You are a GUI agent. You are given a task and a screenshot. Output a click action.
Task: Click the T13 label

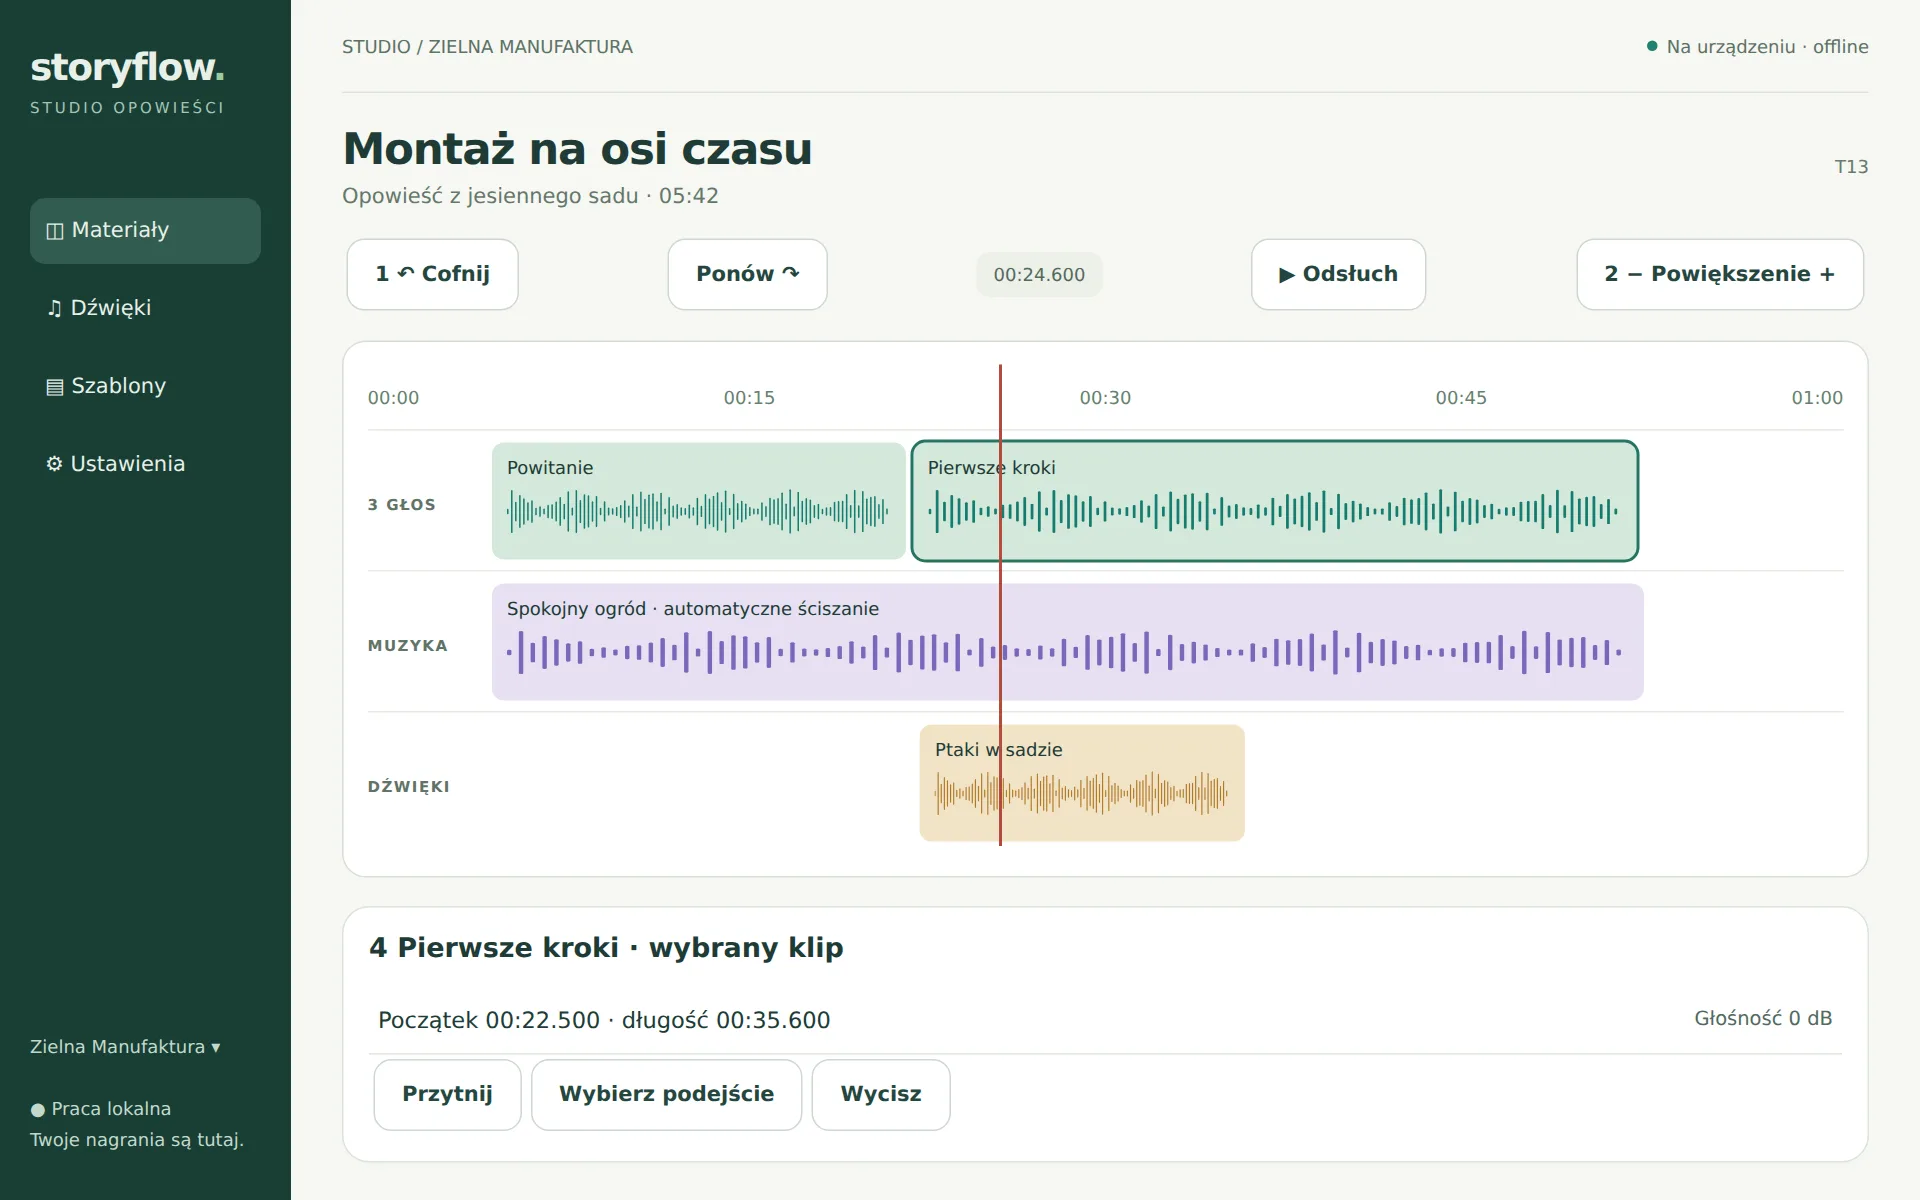[1851, 167]
